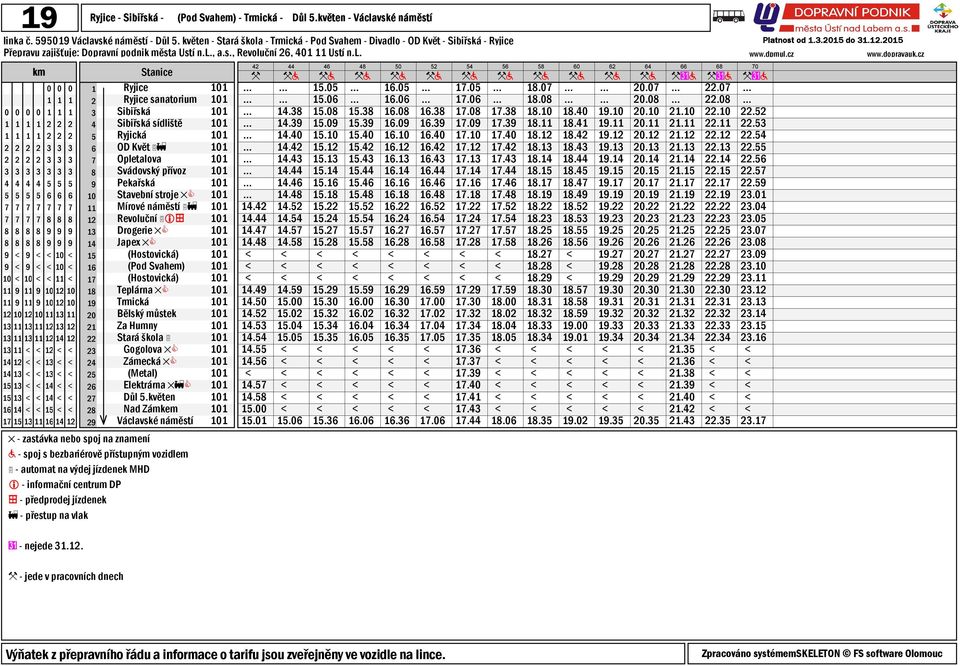
Task: Click the legend train transfer icon
Action: tap(13, 515)
